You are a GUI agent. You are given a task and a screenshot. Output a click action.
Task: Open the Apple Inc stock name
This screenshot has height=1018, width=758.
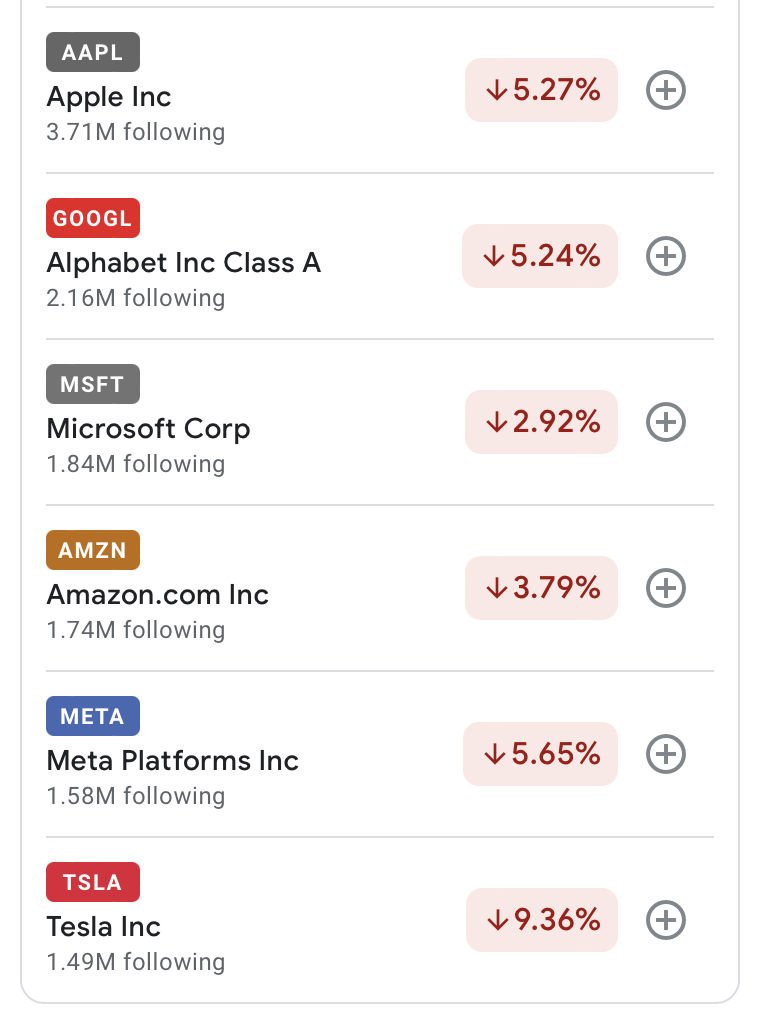click(x=109, y=97)
